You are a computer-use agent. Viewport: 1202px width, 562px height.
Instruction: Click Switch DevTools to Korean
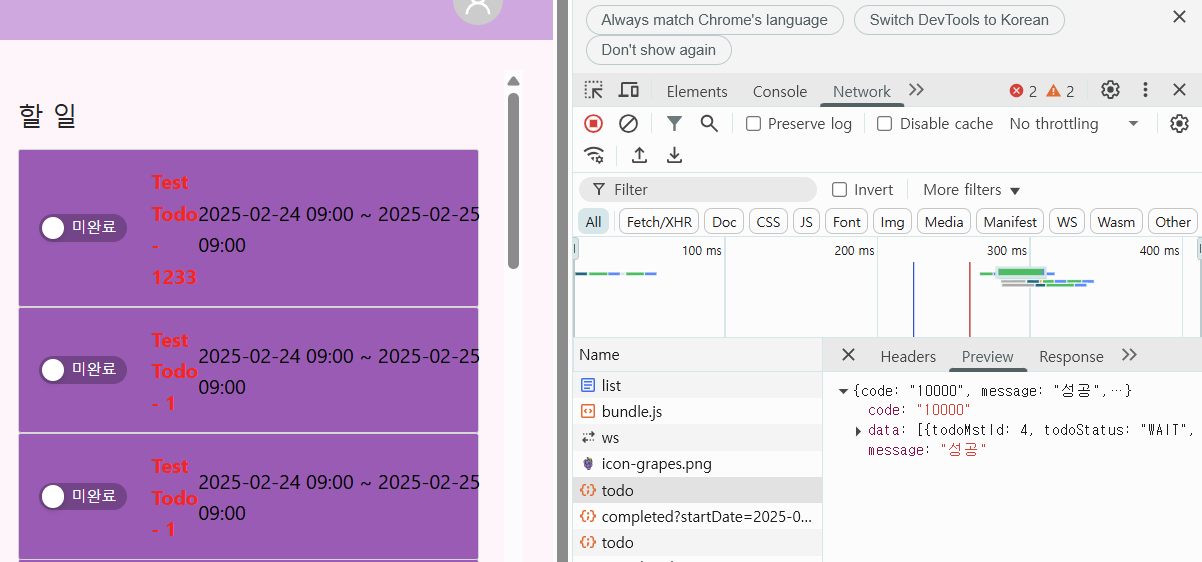pyautogui.click(x=959, y=20)
